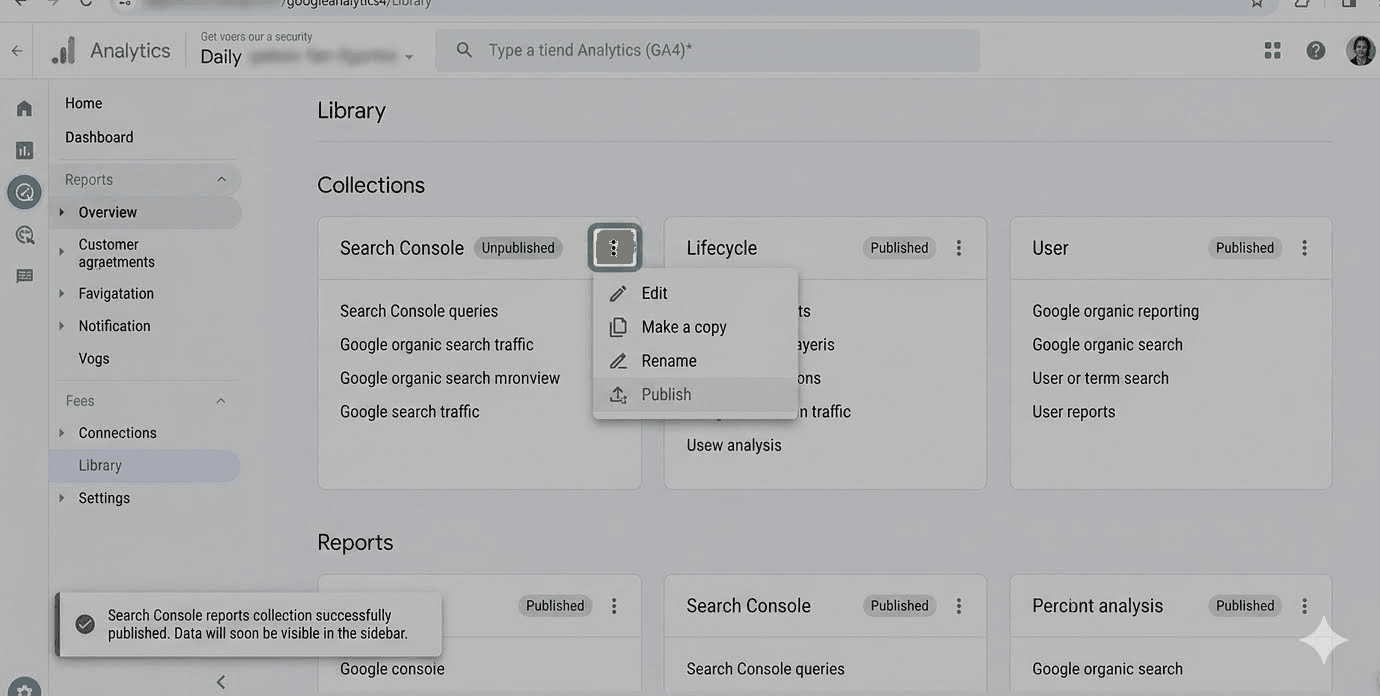The height and width of the screenshot is (696, 1380).
Task: Click the search magnifier icon
Action: [464, 50]
